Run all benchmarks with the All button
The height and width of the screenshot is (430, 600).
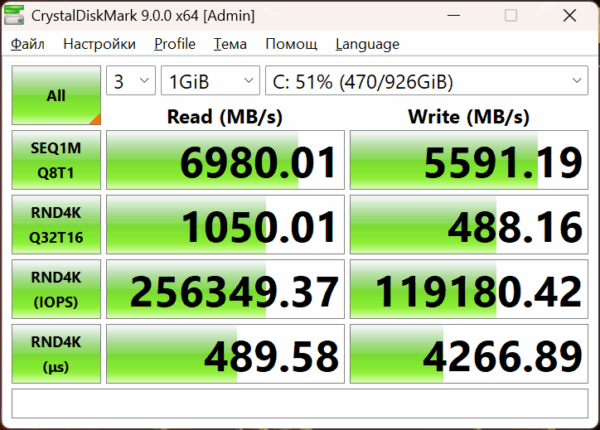56,95
